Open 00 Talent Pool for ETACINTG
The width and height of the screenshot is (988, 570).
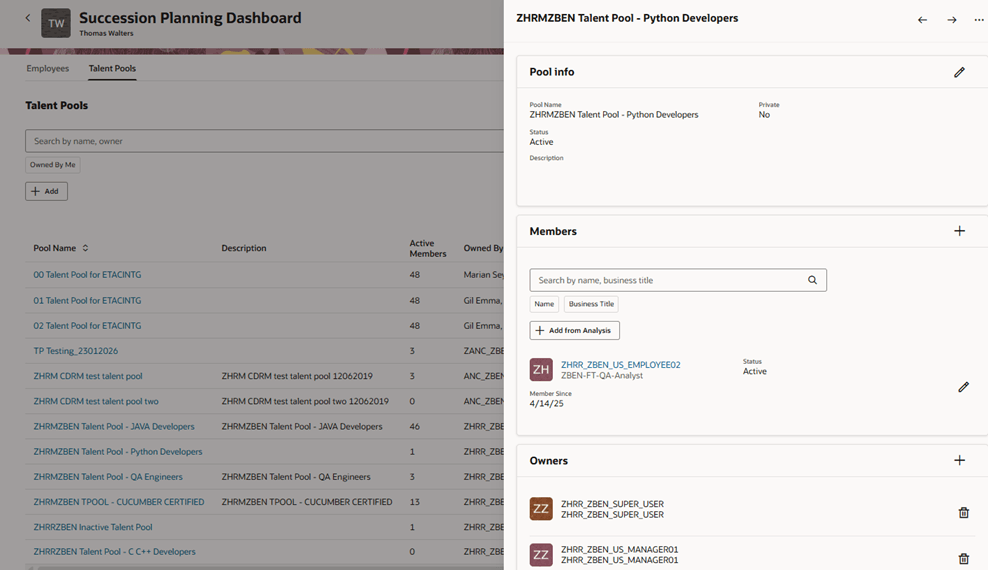coord(87,275)
